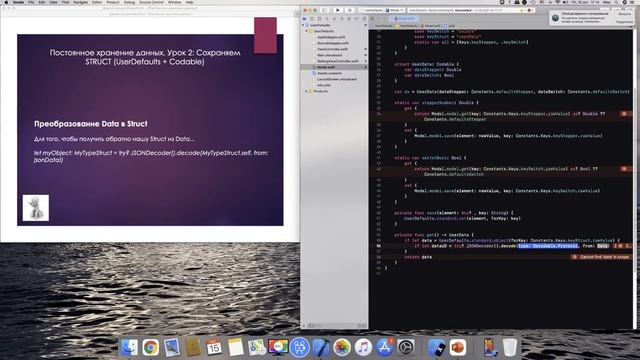Image resolution: width=640 pixels, height=360 pixels.
Task: Click the "struct UserData: Codable" line in editor
Action: coord(427,64)
